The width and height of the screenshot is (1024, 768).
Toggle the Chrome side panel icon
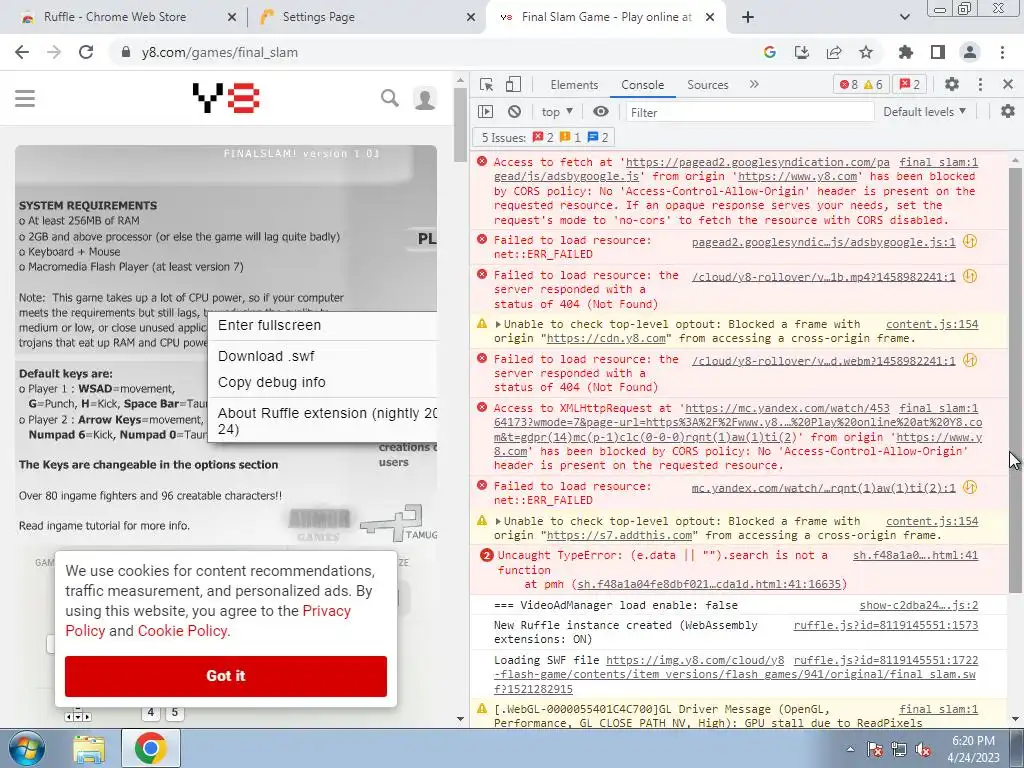938,52
